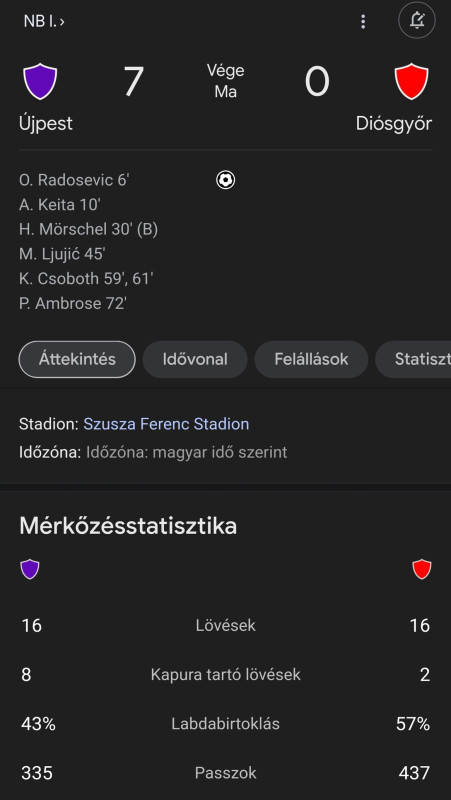
Task: Switch to the Idővonal tab
Action: point(195,359)
